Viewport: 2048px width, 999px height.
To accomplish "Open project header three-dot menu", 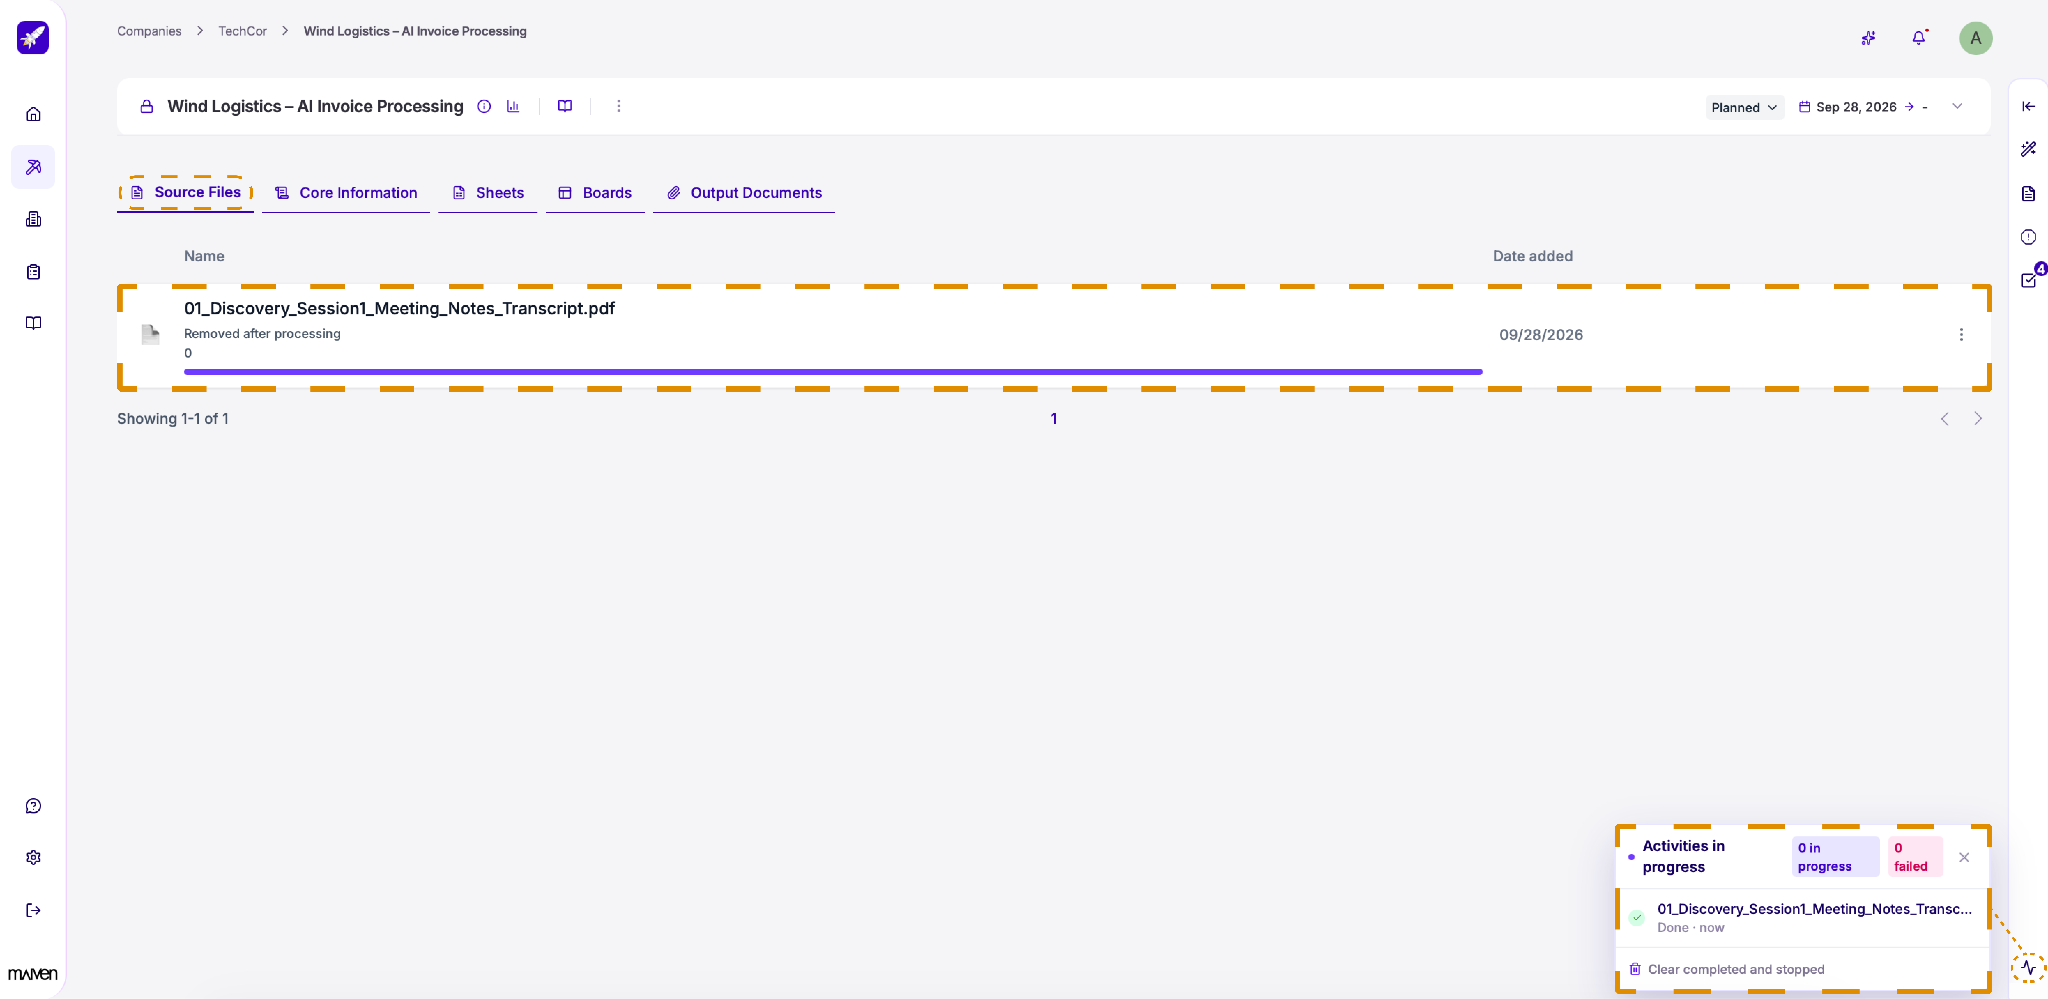I will 619,106.
